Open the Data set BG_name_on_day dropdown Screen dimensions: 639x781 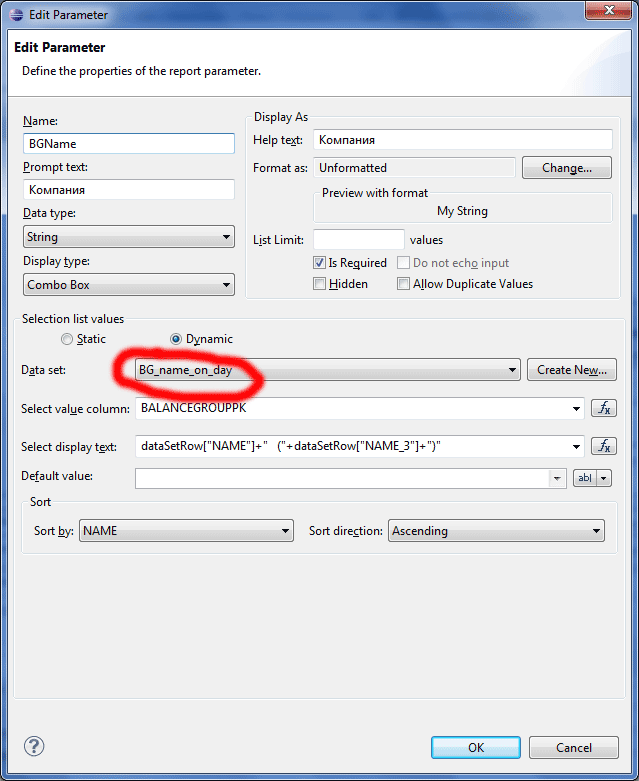pyautogui.click(x=328, y=370)
